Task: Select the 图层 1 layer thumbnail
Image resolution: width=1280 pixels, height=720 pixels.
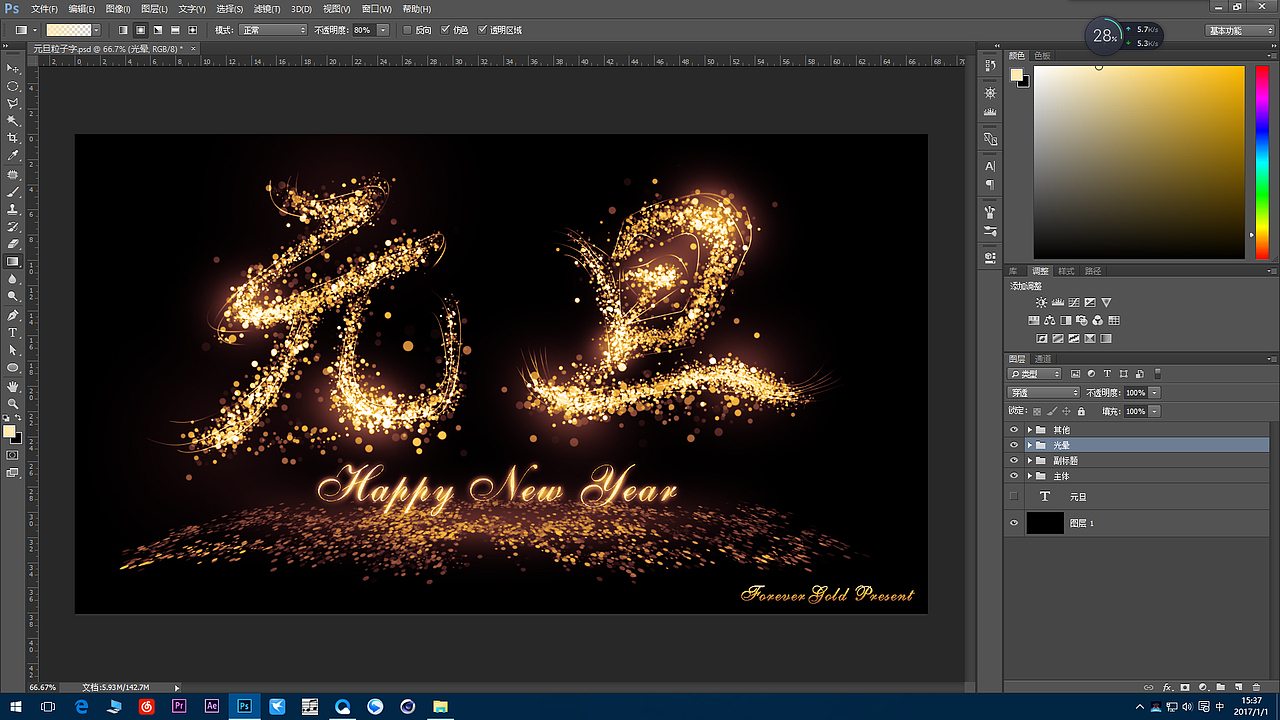Action: tap(1045, 523)
